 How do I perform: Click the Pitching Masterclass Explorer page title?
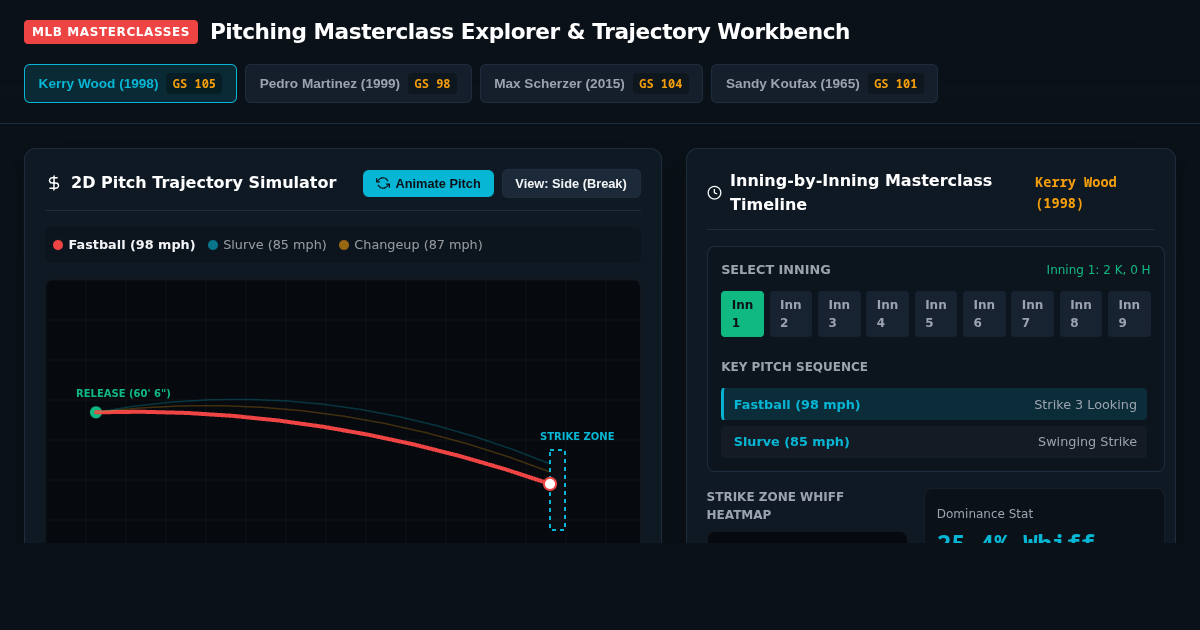pyautogui.click(x=530, y=32)
